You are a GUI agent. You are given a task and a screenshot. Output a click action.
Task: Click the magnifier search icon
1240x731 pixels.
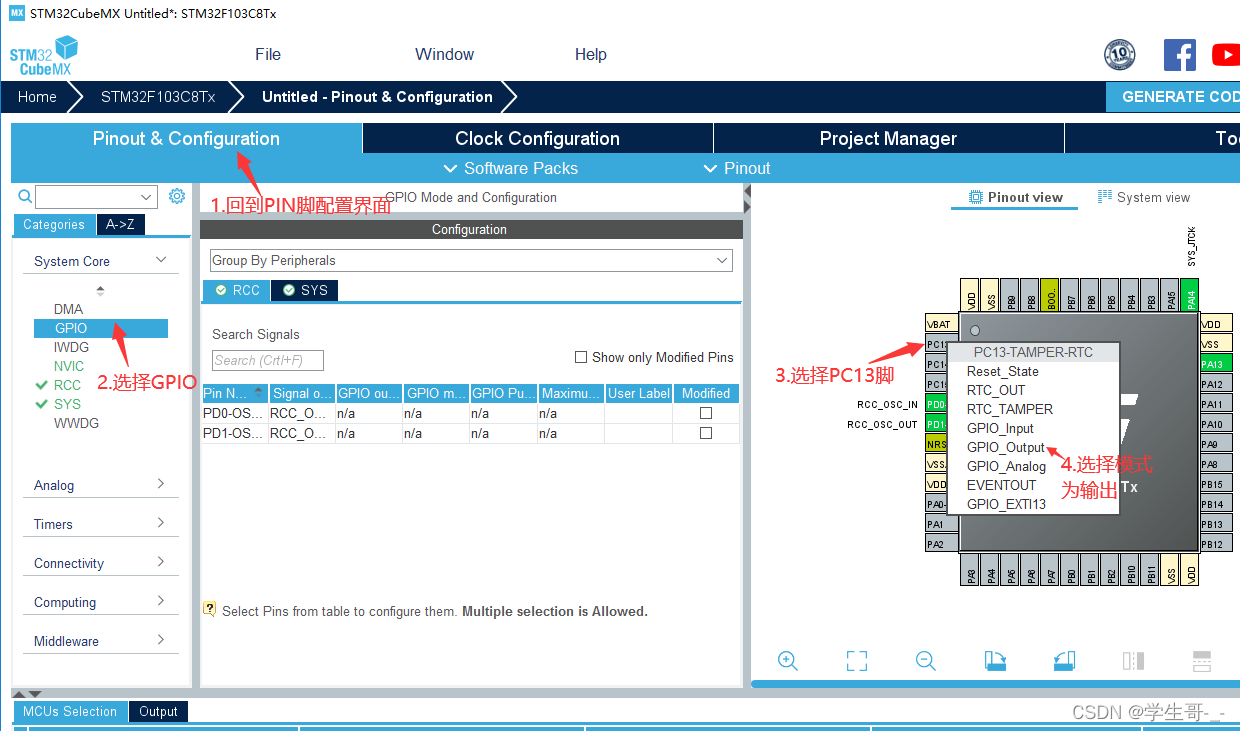click(25, 197)
